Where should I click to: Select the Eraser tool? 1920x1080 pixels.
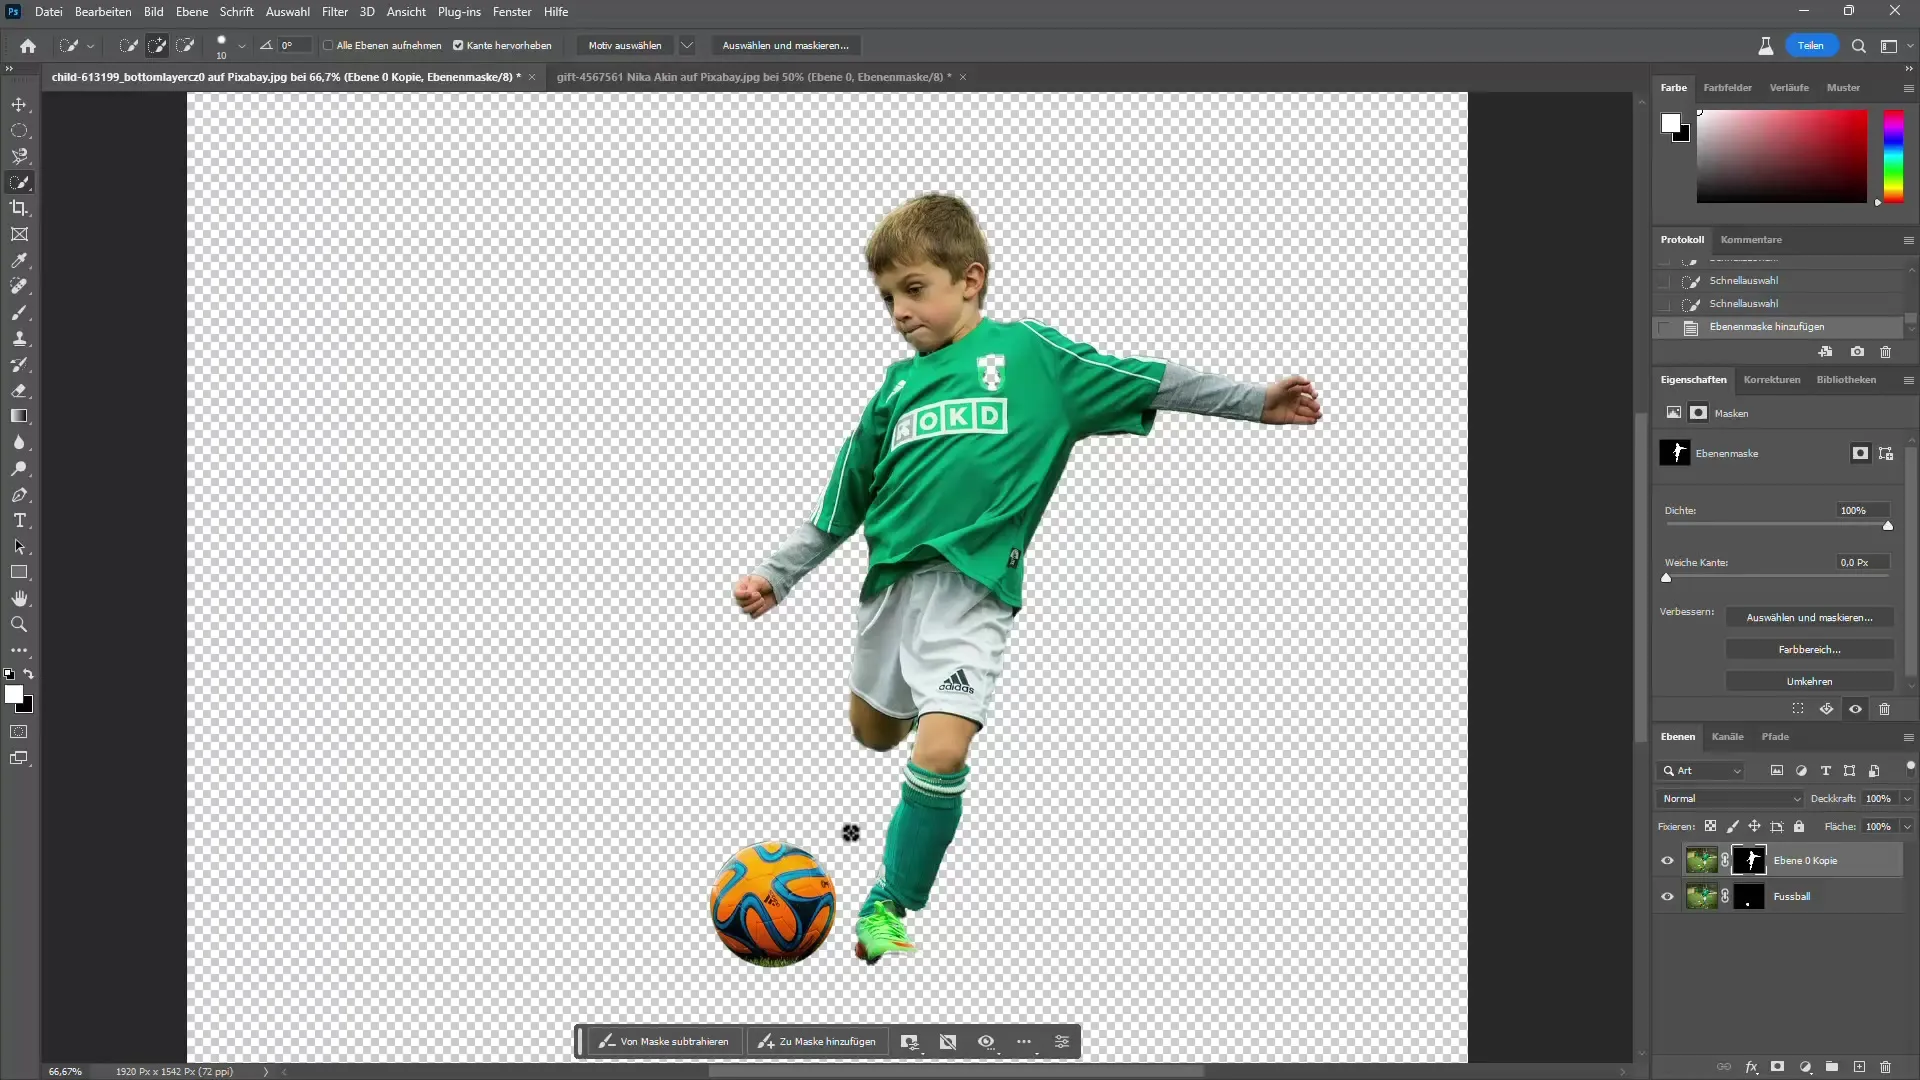point(19,391)
